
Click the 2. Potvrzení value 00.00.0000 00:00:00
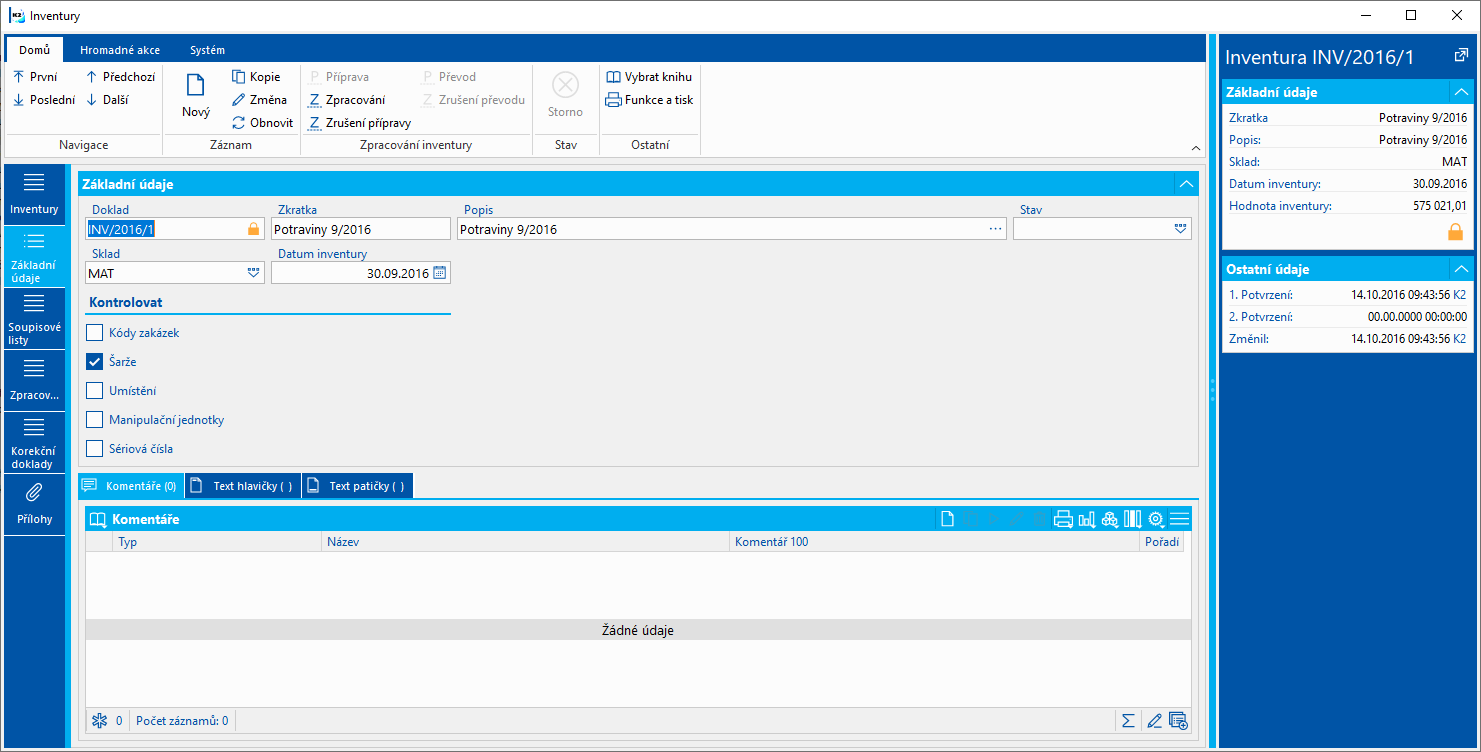[1417, 317]
